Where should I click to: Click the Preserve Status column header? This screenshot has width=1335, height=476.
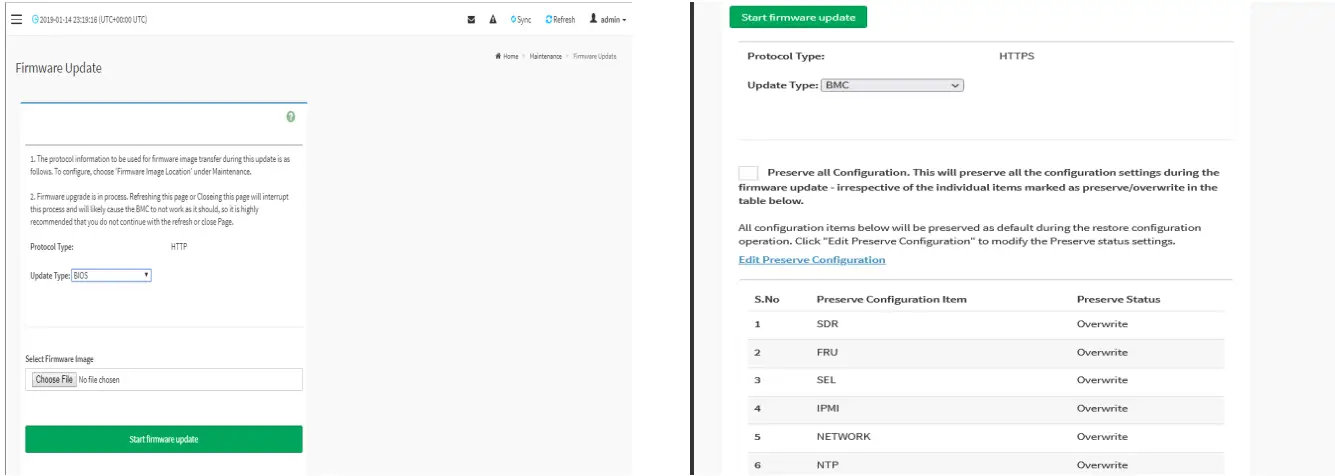[x=1118, y=299]
